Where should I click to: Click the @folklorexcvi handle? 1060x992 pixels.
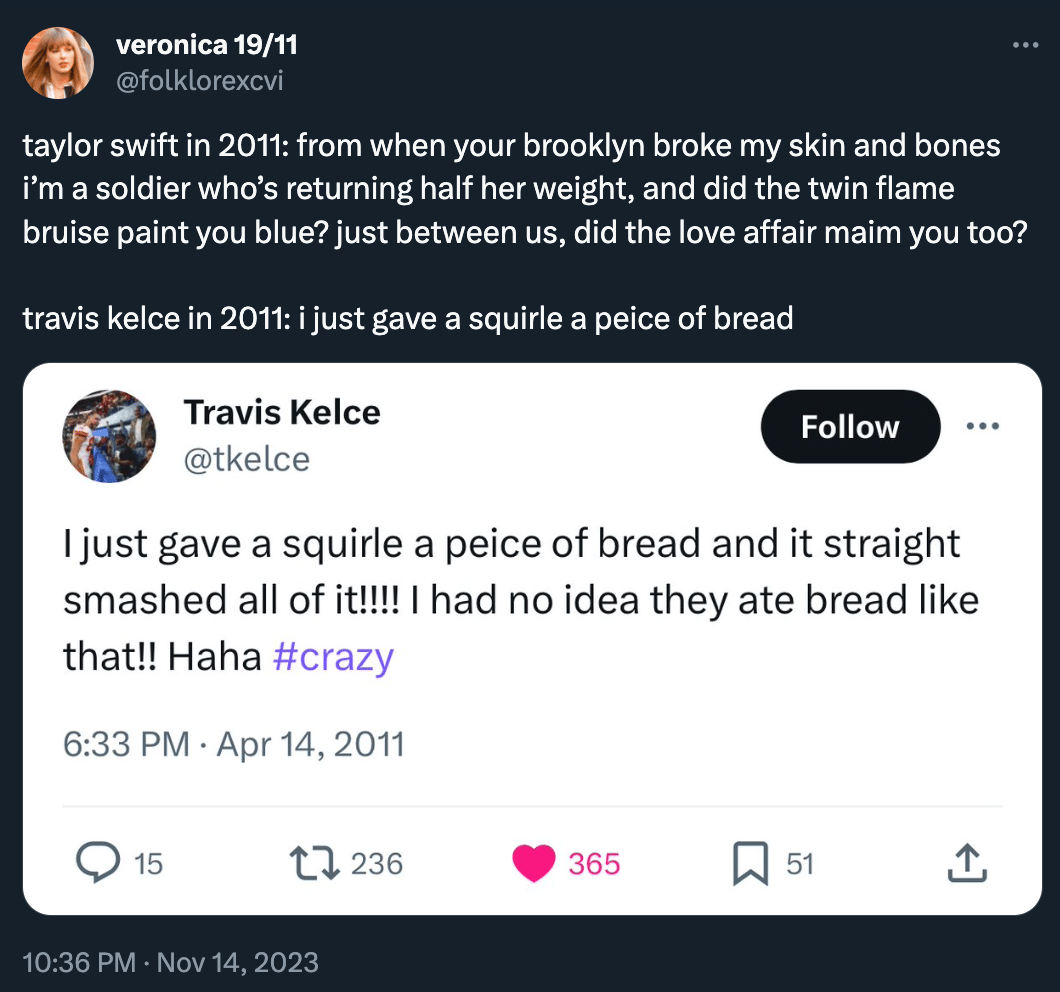point(200,80)
